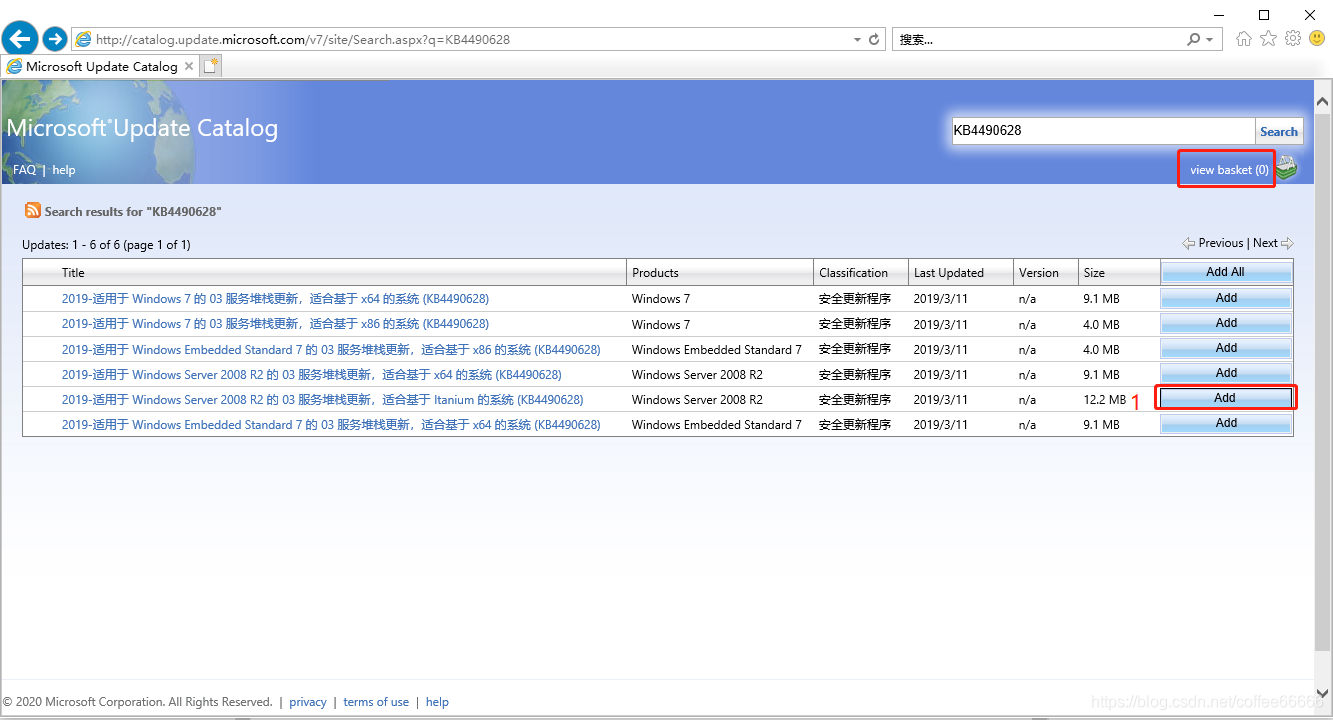The width and height of the screenshot is (1333, 720).
Task: Go forward with the browser Forward arrow
Action: click(55, 39)
